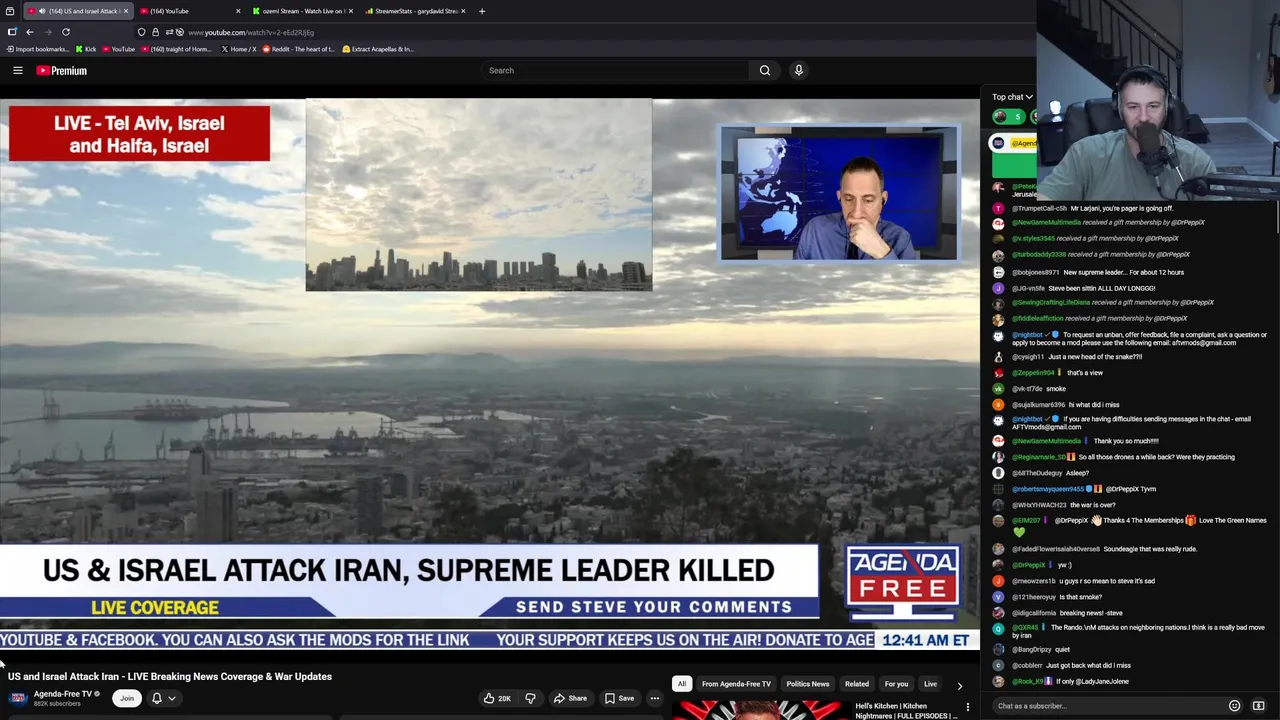
Task: Select the Politics News chip
Action: [x=807, y=684]
